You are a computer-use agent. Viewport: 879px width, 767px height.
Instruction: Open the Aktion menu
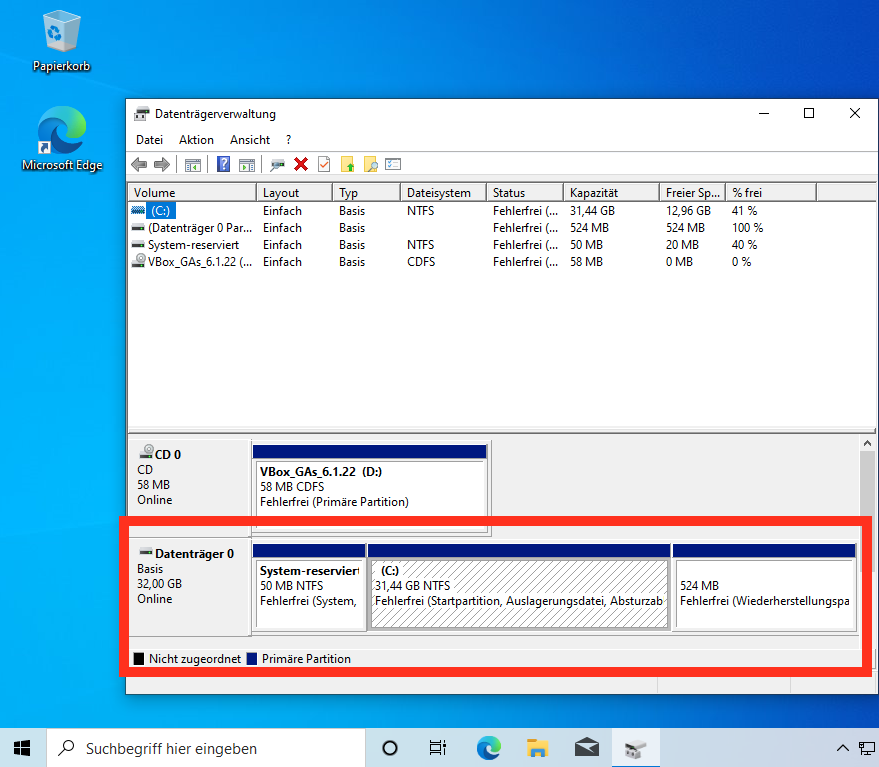coord(196,140)
